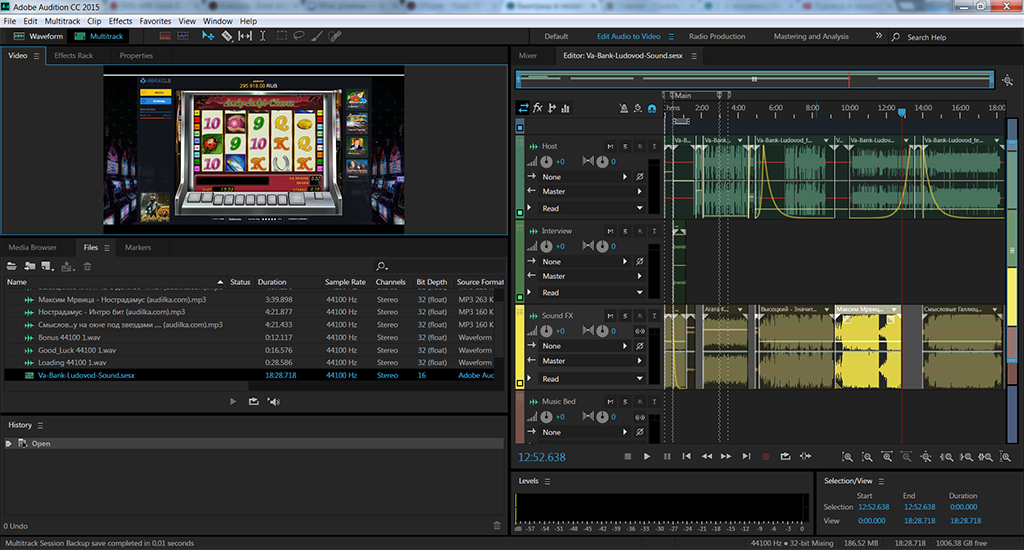Solo the Host track

625,146
